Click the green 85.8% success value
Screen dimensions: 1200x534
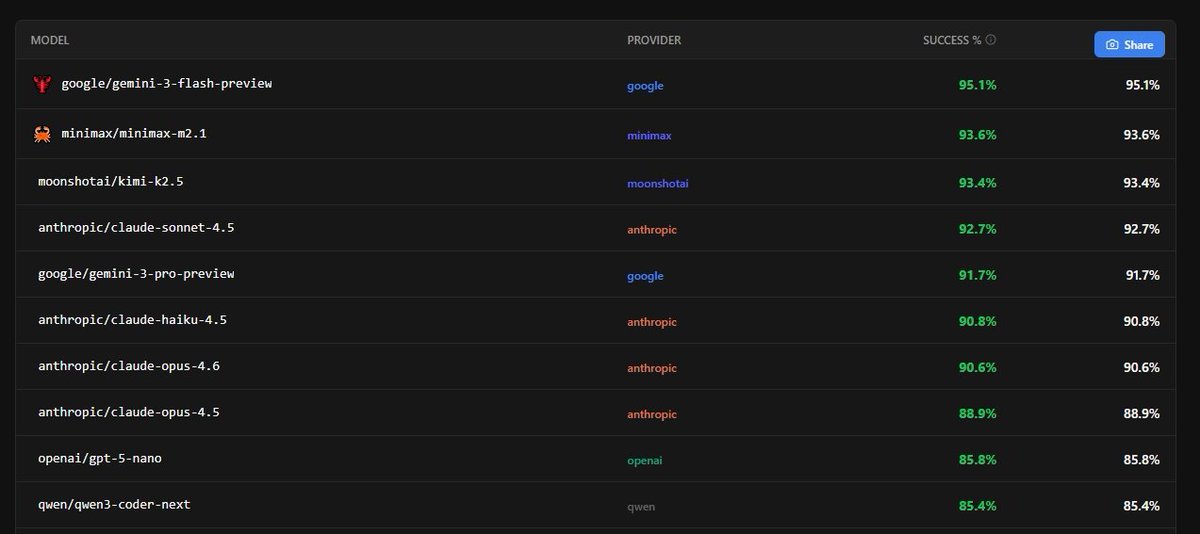977,460
